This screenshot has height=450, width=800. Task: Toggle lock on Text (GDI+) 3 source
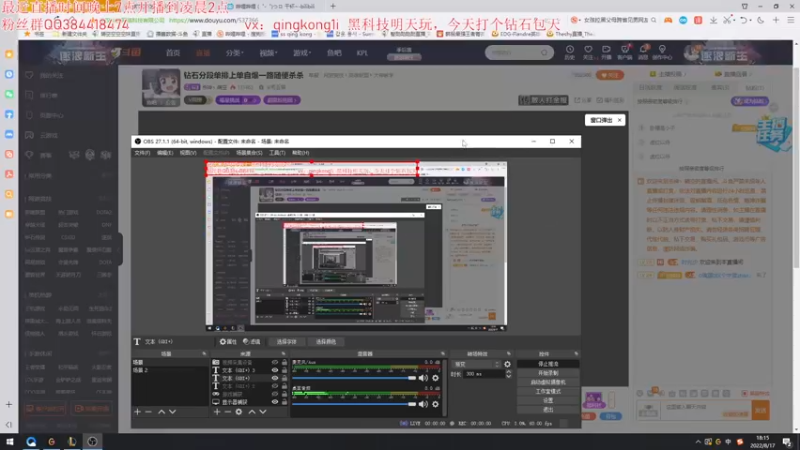[x=284, y=370]
